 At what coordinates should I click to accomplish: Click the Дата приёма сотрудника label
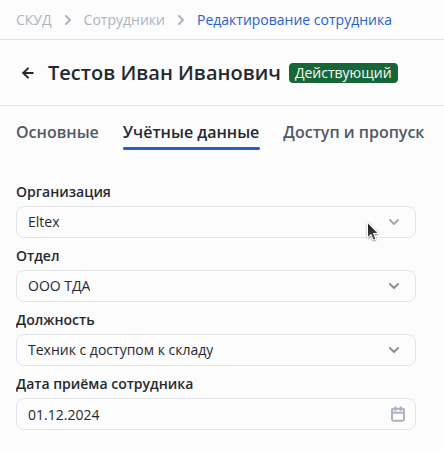coord(105,384)
